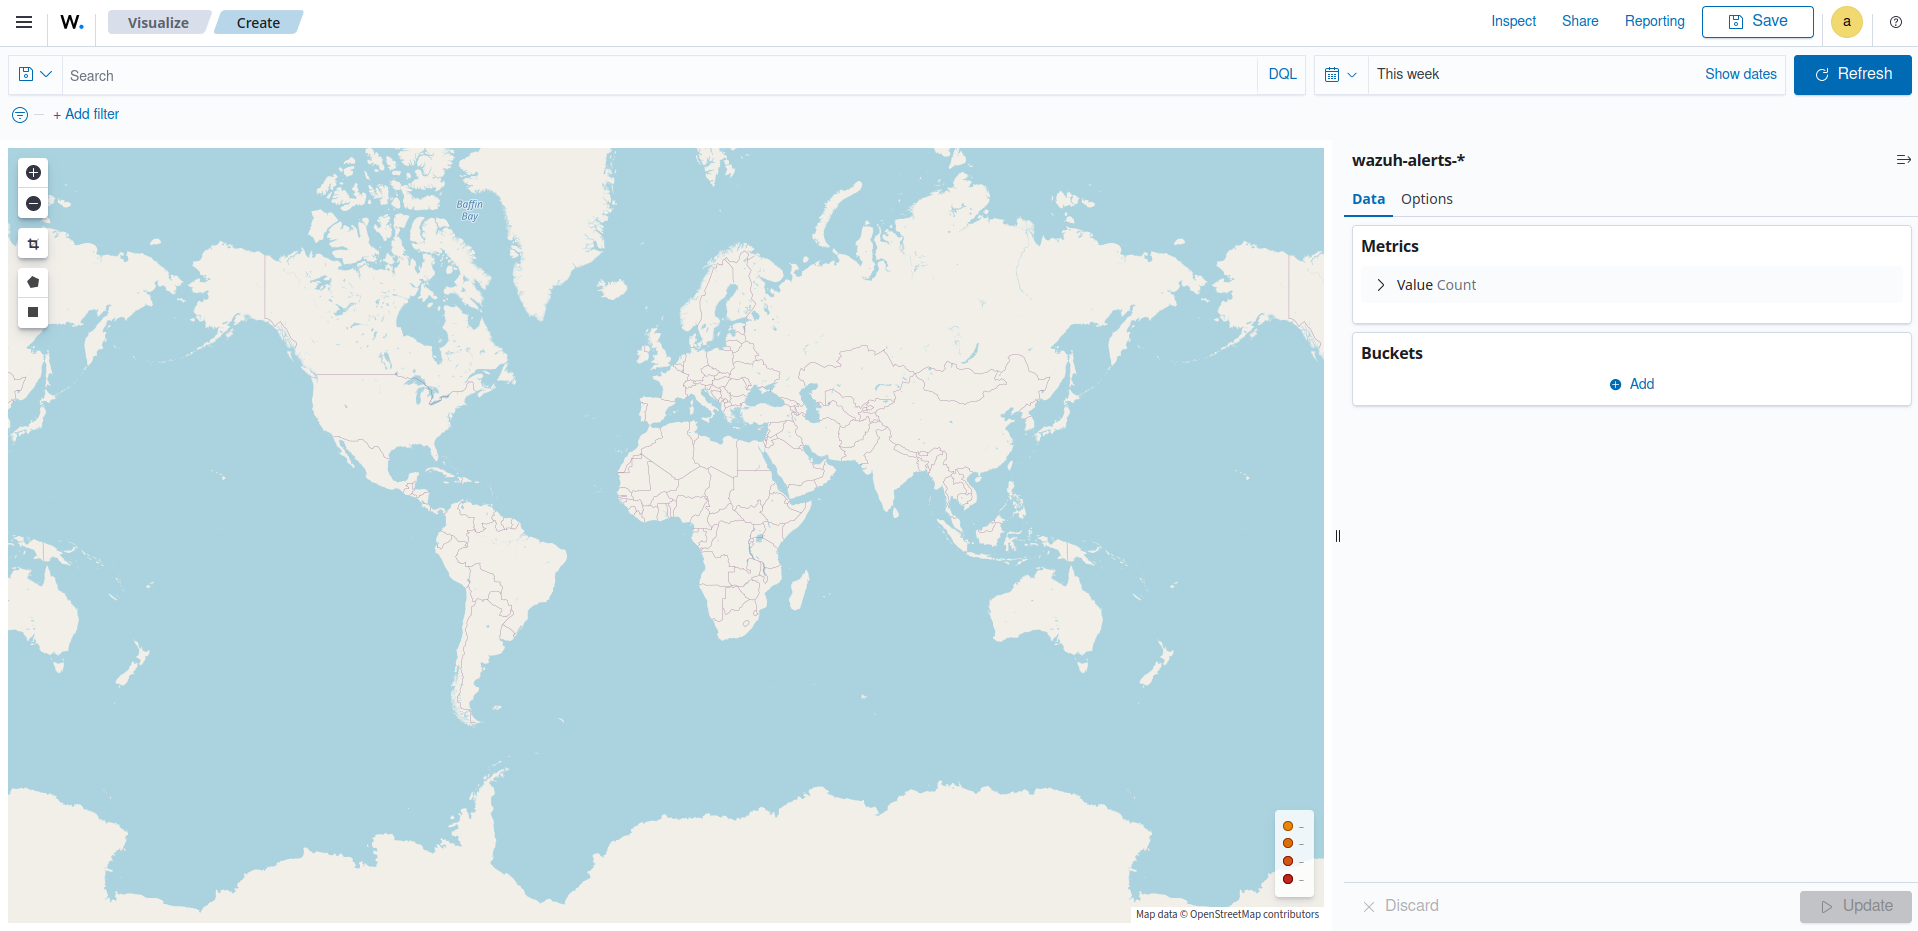Zoom out on the map
1918x931 pixels.
coord(33,204)
